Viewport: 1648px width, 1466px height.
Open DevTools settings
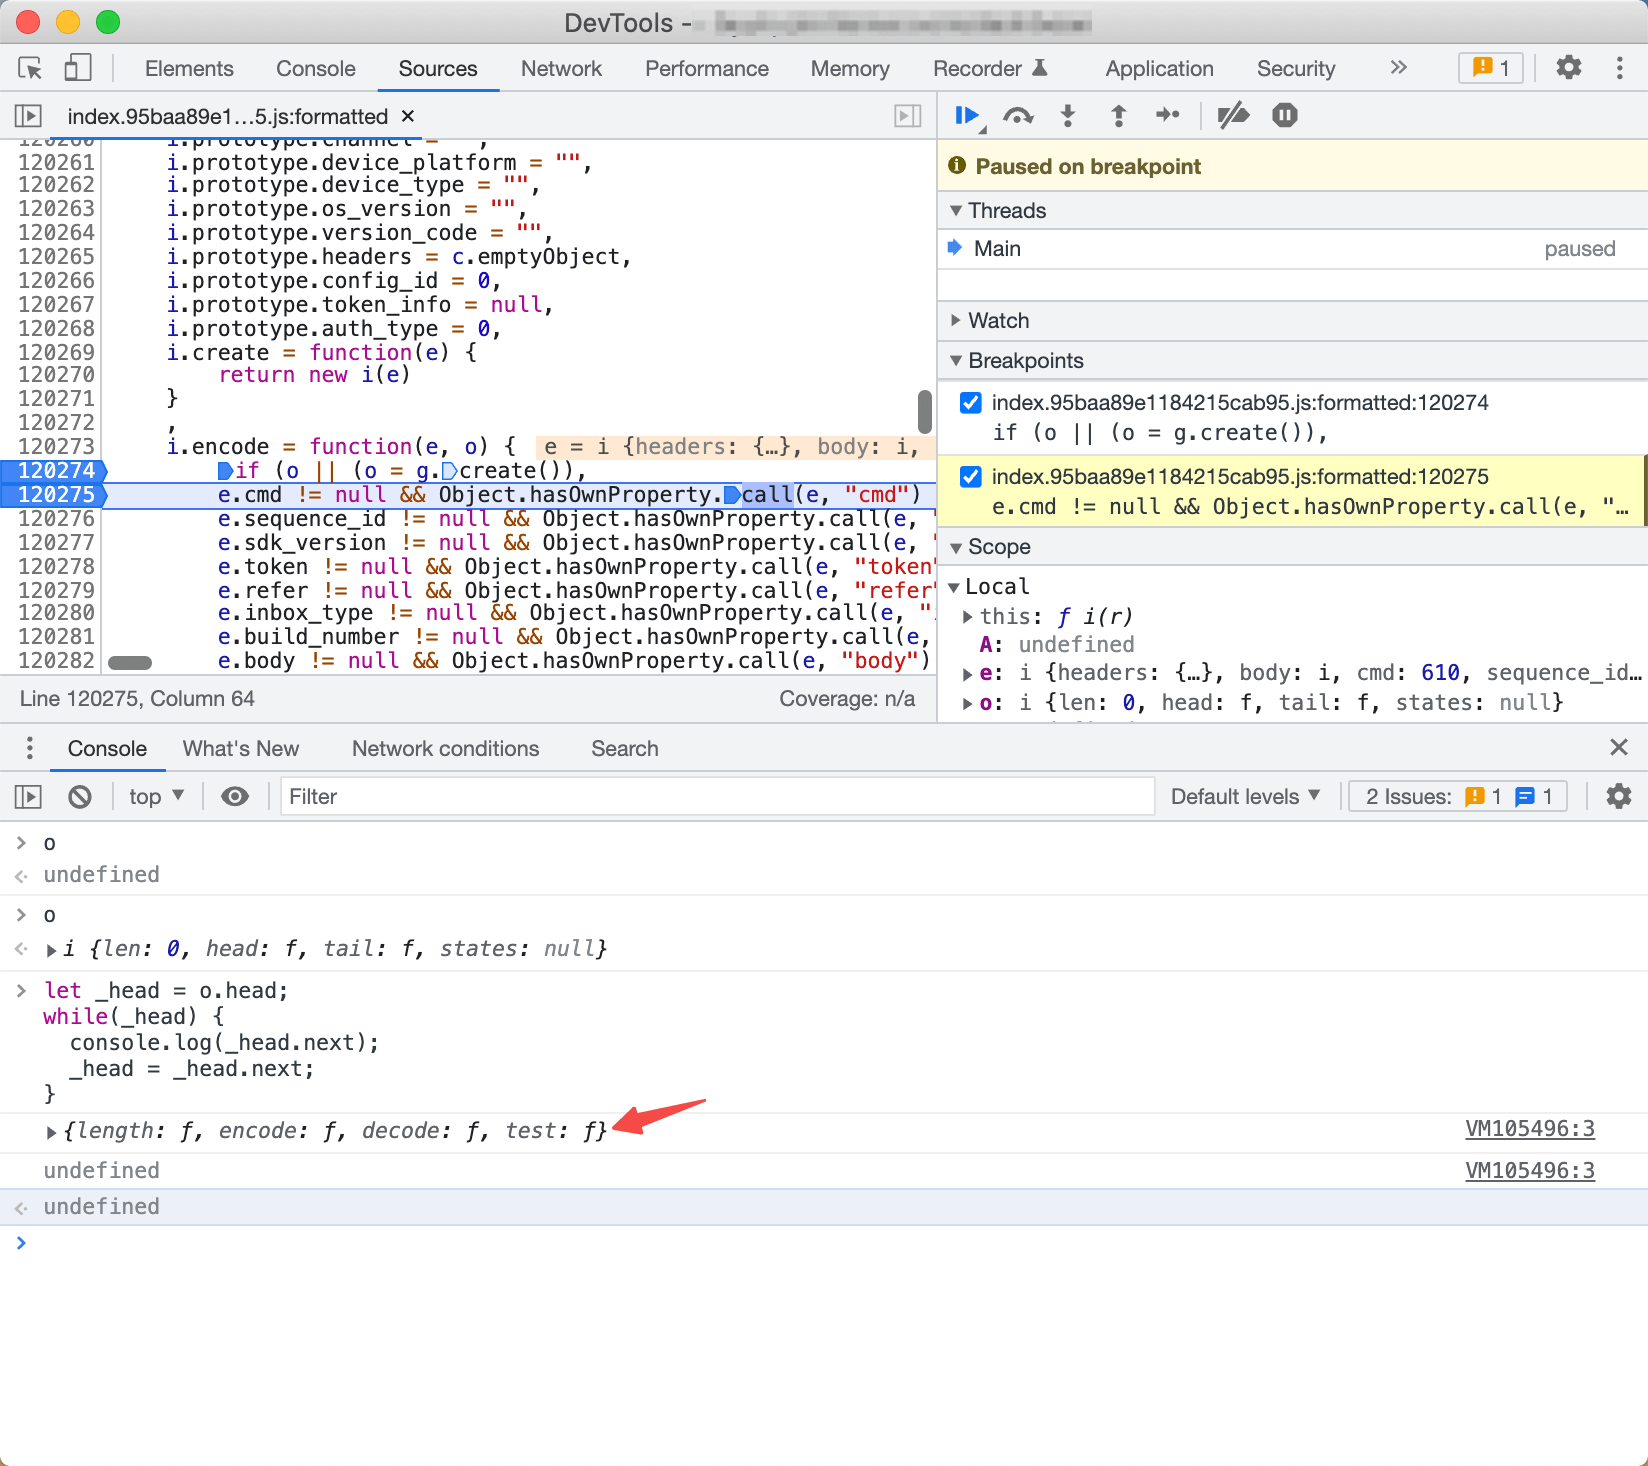pos(1568,68)
